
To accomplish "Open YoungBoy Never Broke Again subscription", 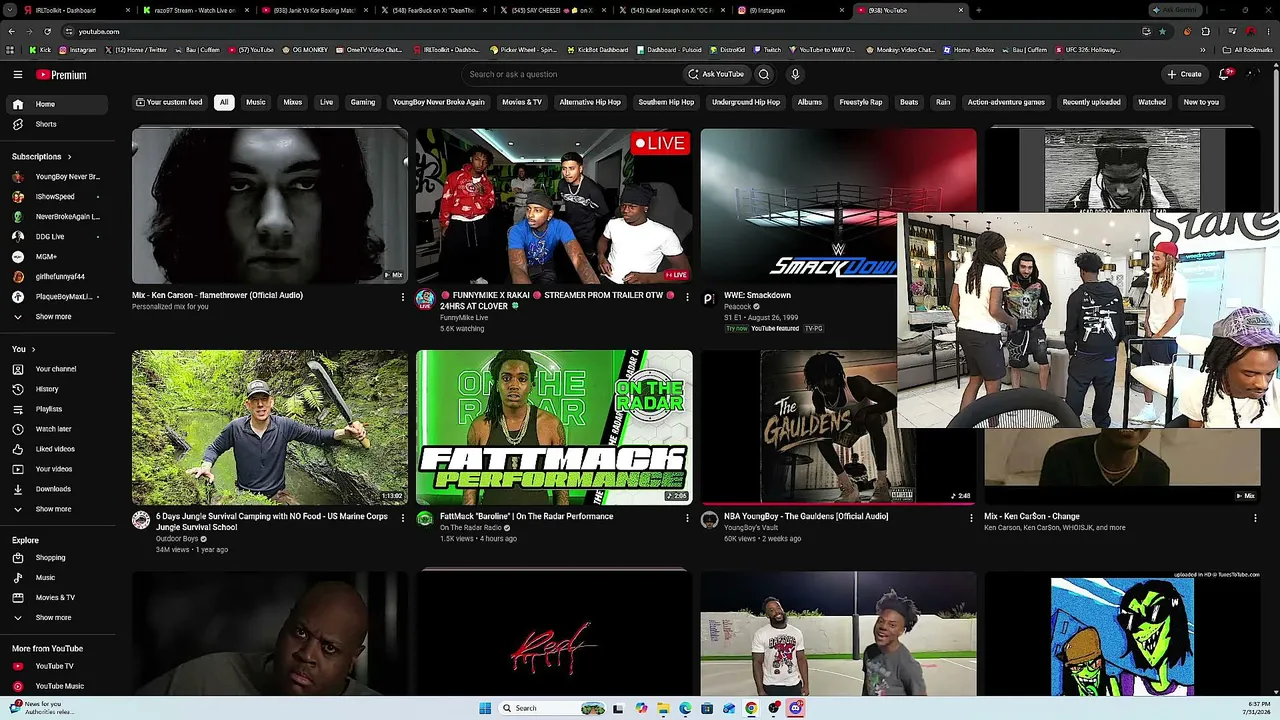I will (60, 177).
